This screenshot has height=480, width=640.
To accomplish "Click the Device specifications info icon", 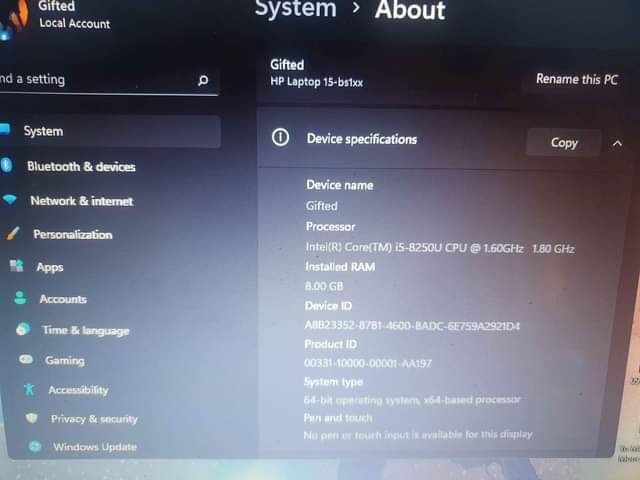I will point(281,138).
